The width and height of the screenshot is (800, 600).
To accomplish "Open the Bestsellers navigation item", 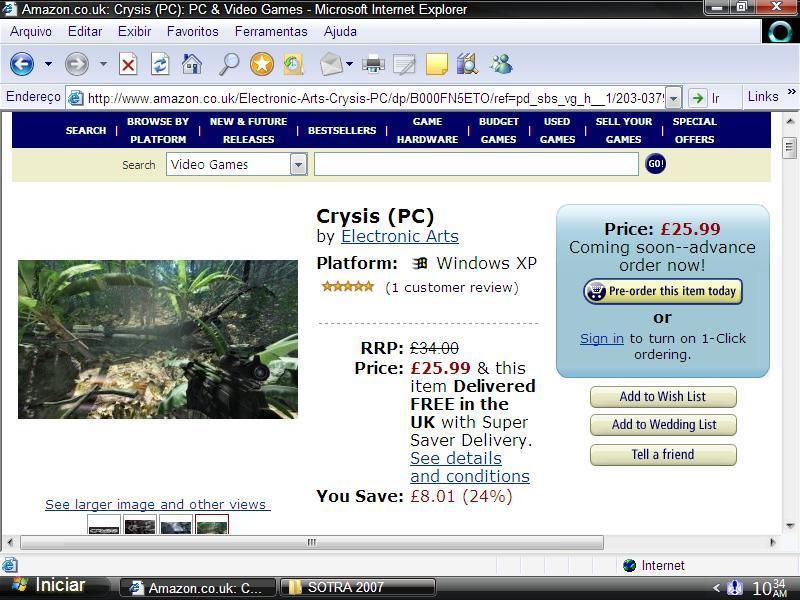I will 342,131.
